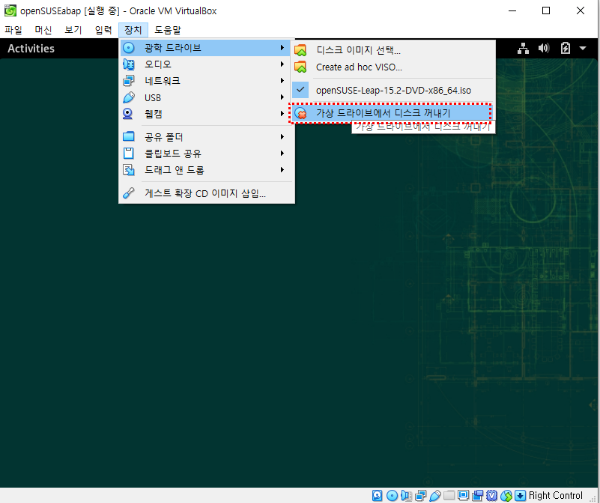Open the 보기 menu
This screenshot has height=503, width=600.
(73, 30)
